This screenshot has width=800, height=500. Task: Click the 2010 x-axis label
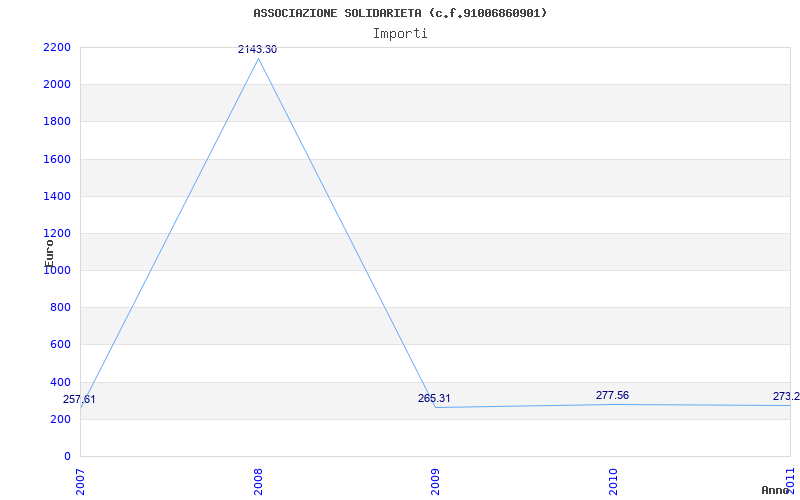pos(613,482)
